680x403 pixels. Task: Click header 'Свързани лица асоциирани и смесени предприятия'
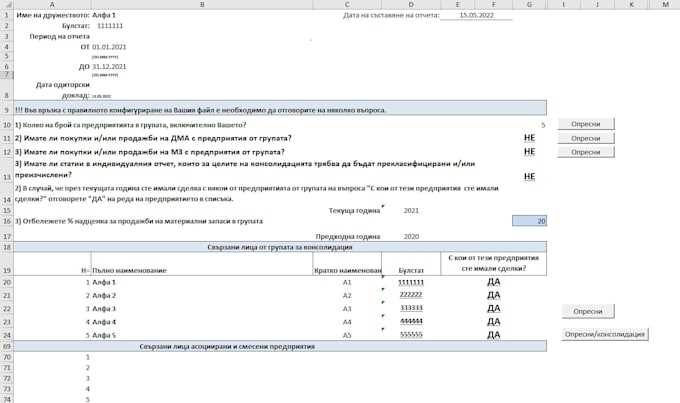click(227, 347)
